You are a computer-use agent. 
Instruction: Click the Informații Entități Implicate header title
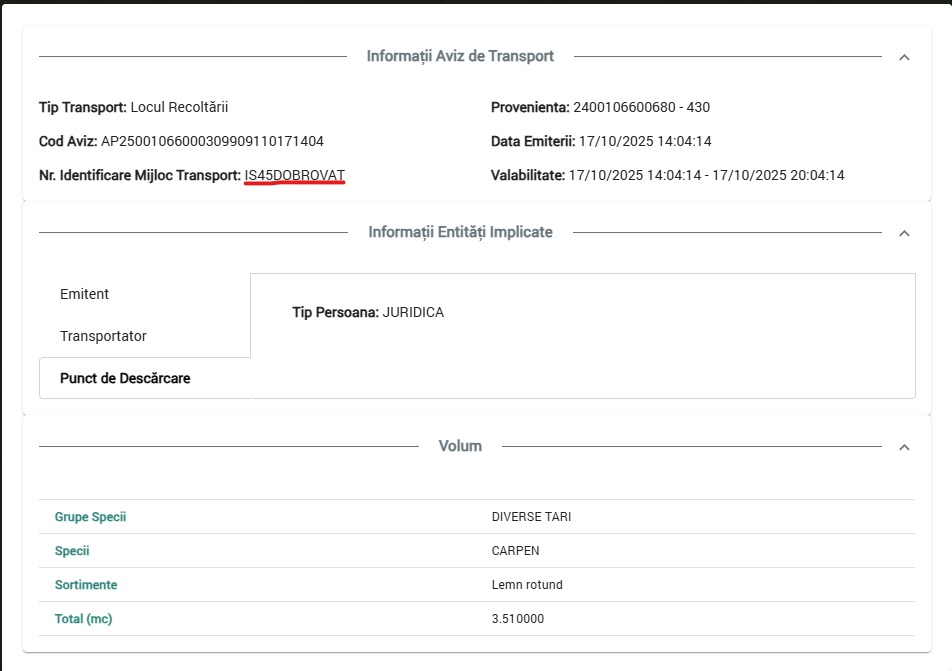(460, 232)
